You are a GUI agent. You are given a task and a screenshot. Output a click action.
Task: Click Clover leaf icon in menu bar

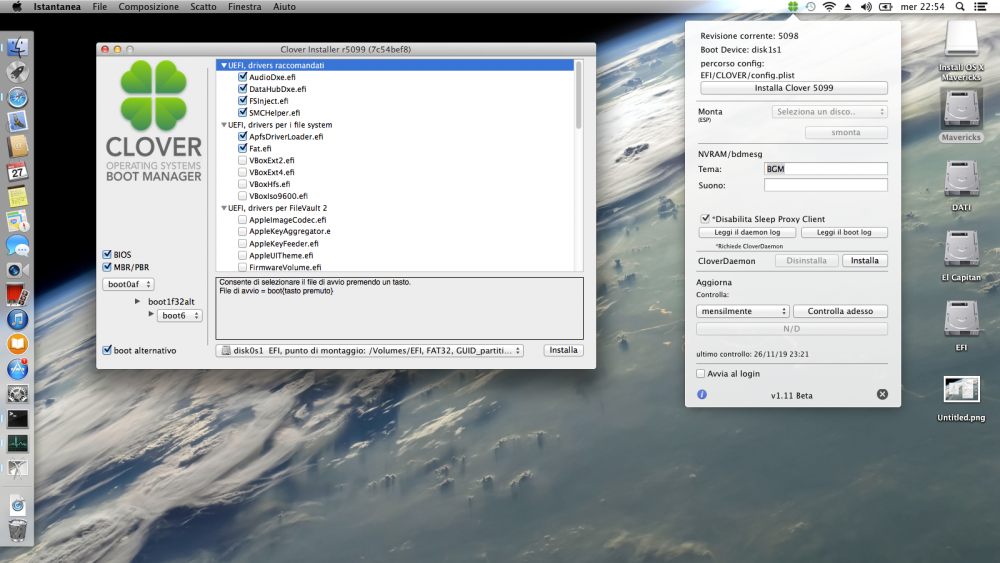coord(793,6)
